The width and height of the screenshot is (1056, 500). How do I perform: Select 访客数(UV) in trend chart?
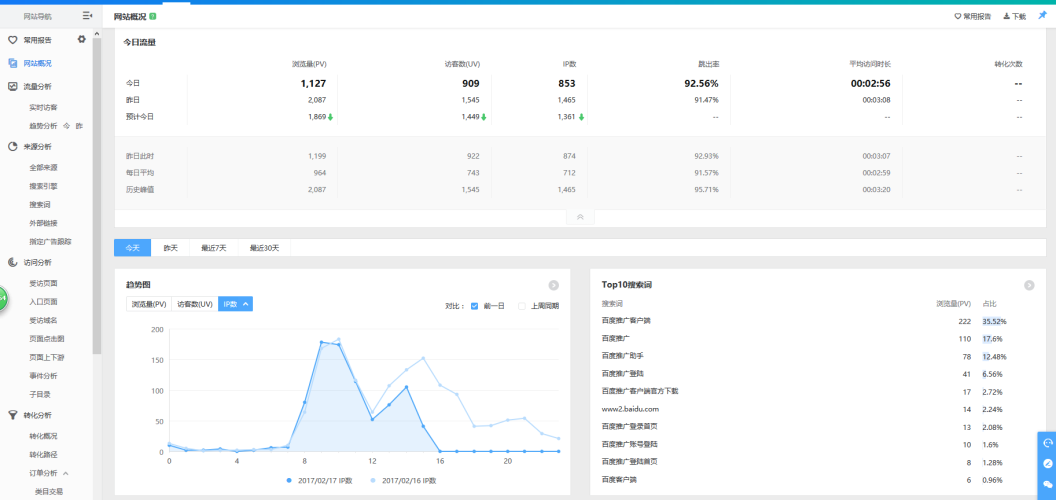point(195,304)
